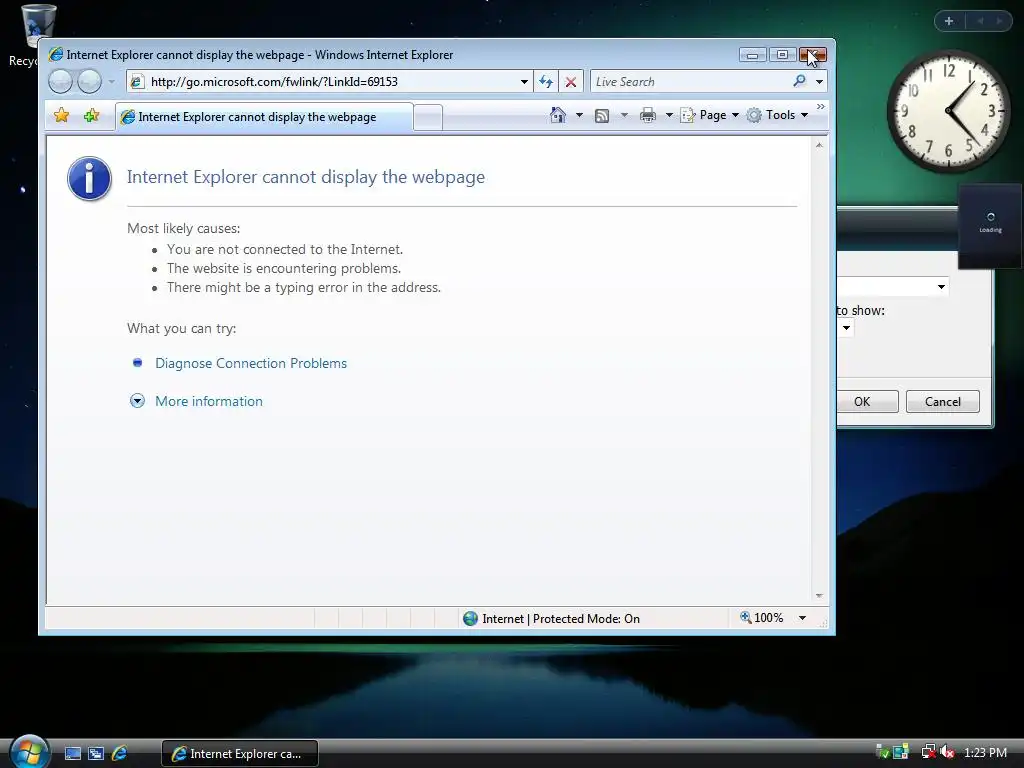Launch Internet Explorer from the Quick Launch
The width and height of the screenshot is (1024, 768).
[x=120, y=754]
